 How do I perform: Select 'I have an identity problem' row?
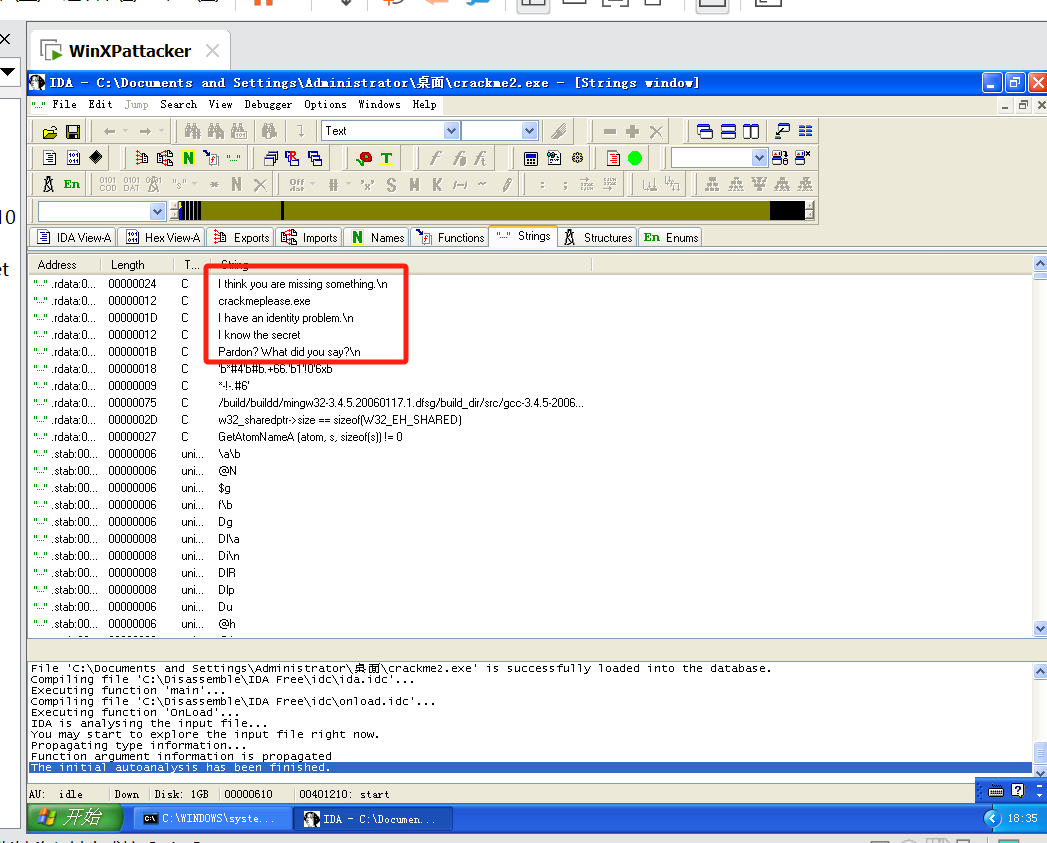click(x=530, y=318)
